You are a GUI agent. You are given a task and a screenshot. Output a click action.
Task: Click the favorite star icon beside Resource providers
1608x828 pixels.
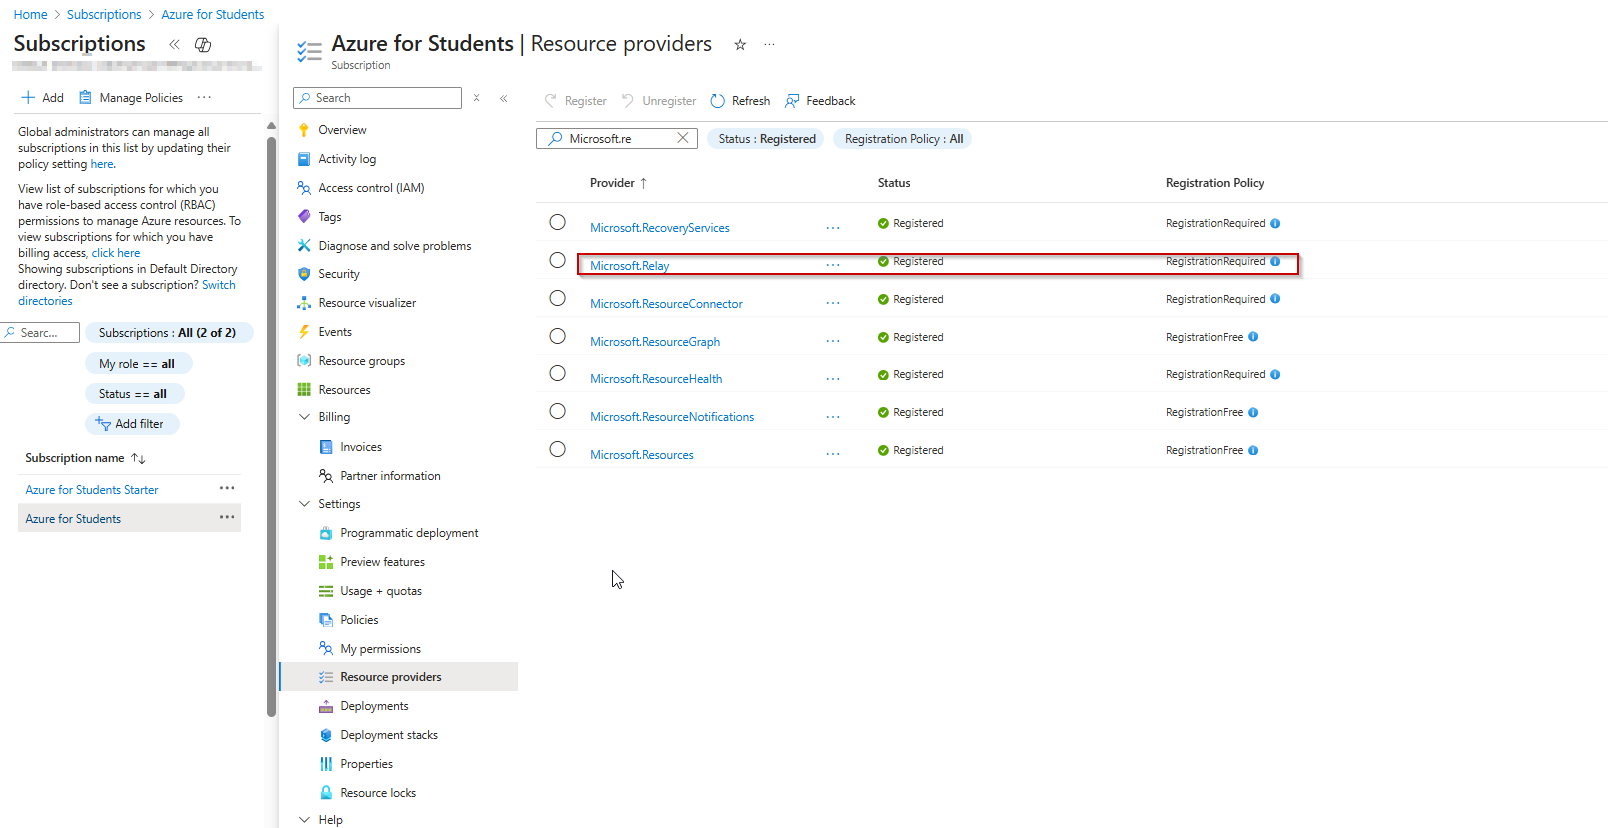point(740,44)
